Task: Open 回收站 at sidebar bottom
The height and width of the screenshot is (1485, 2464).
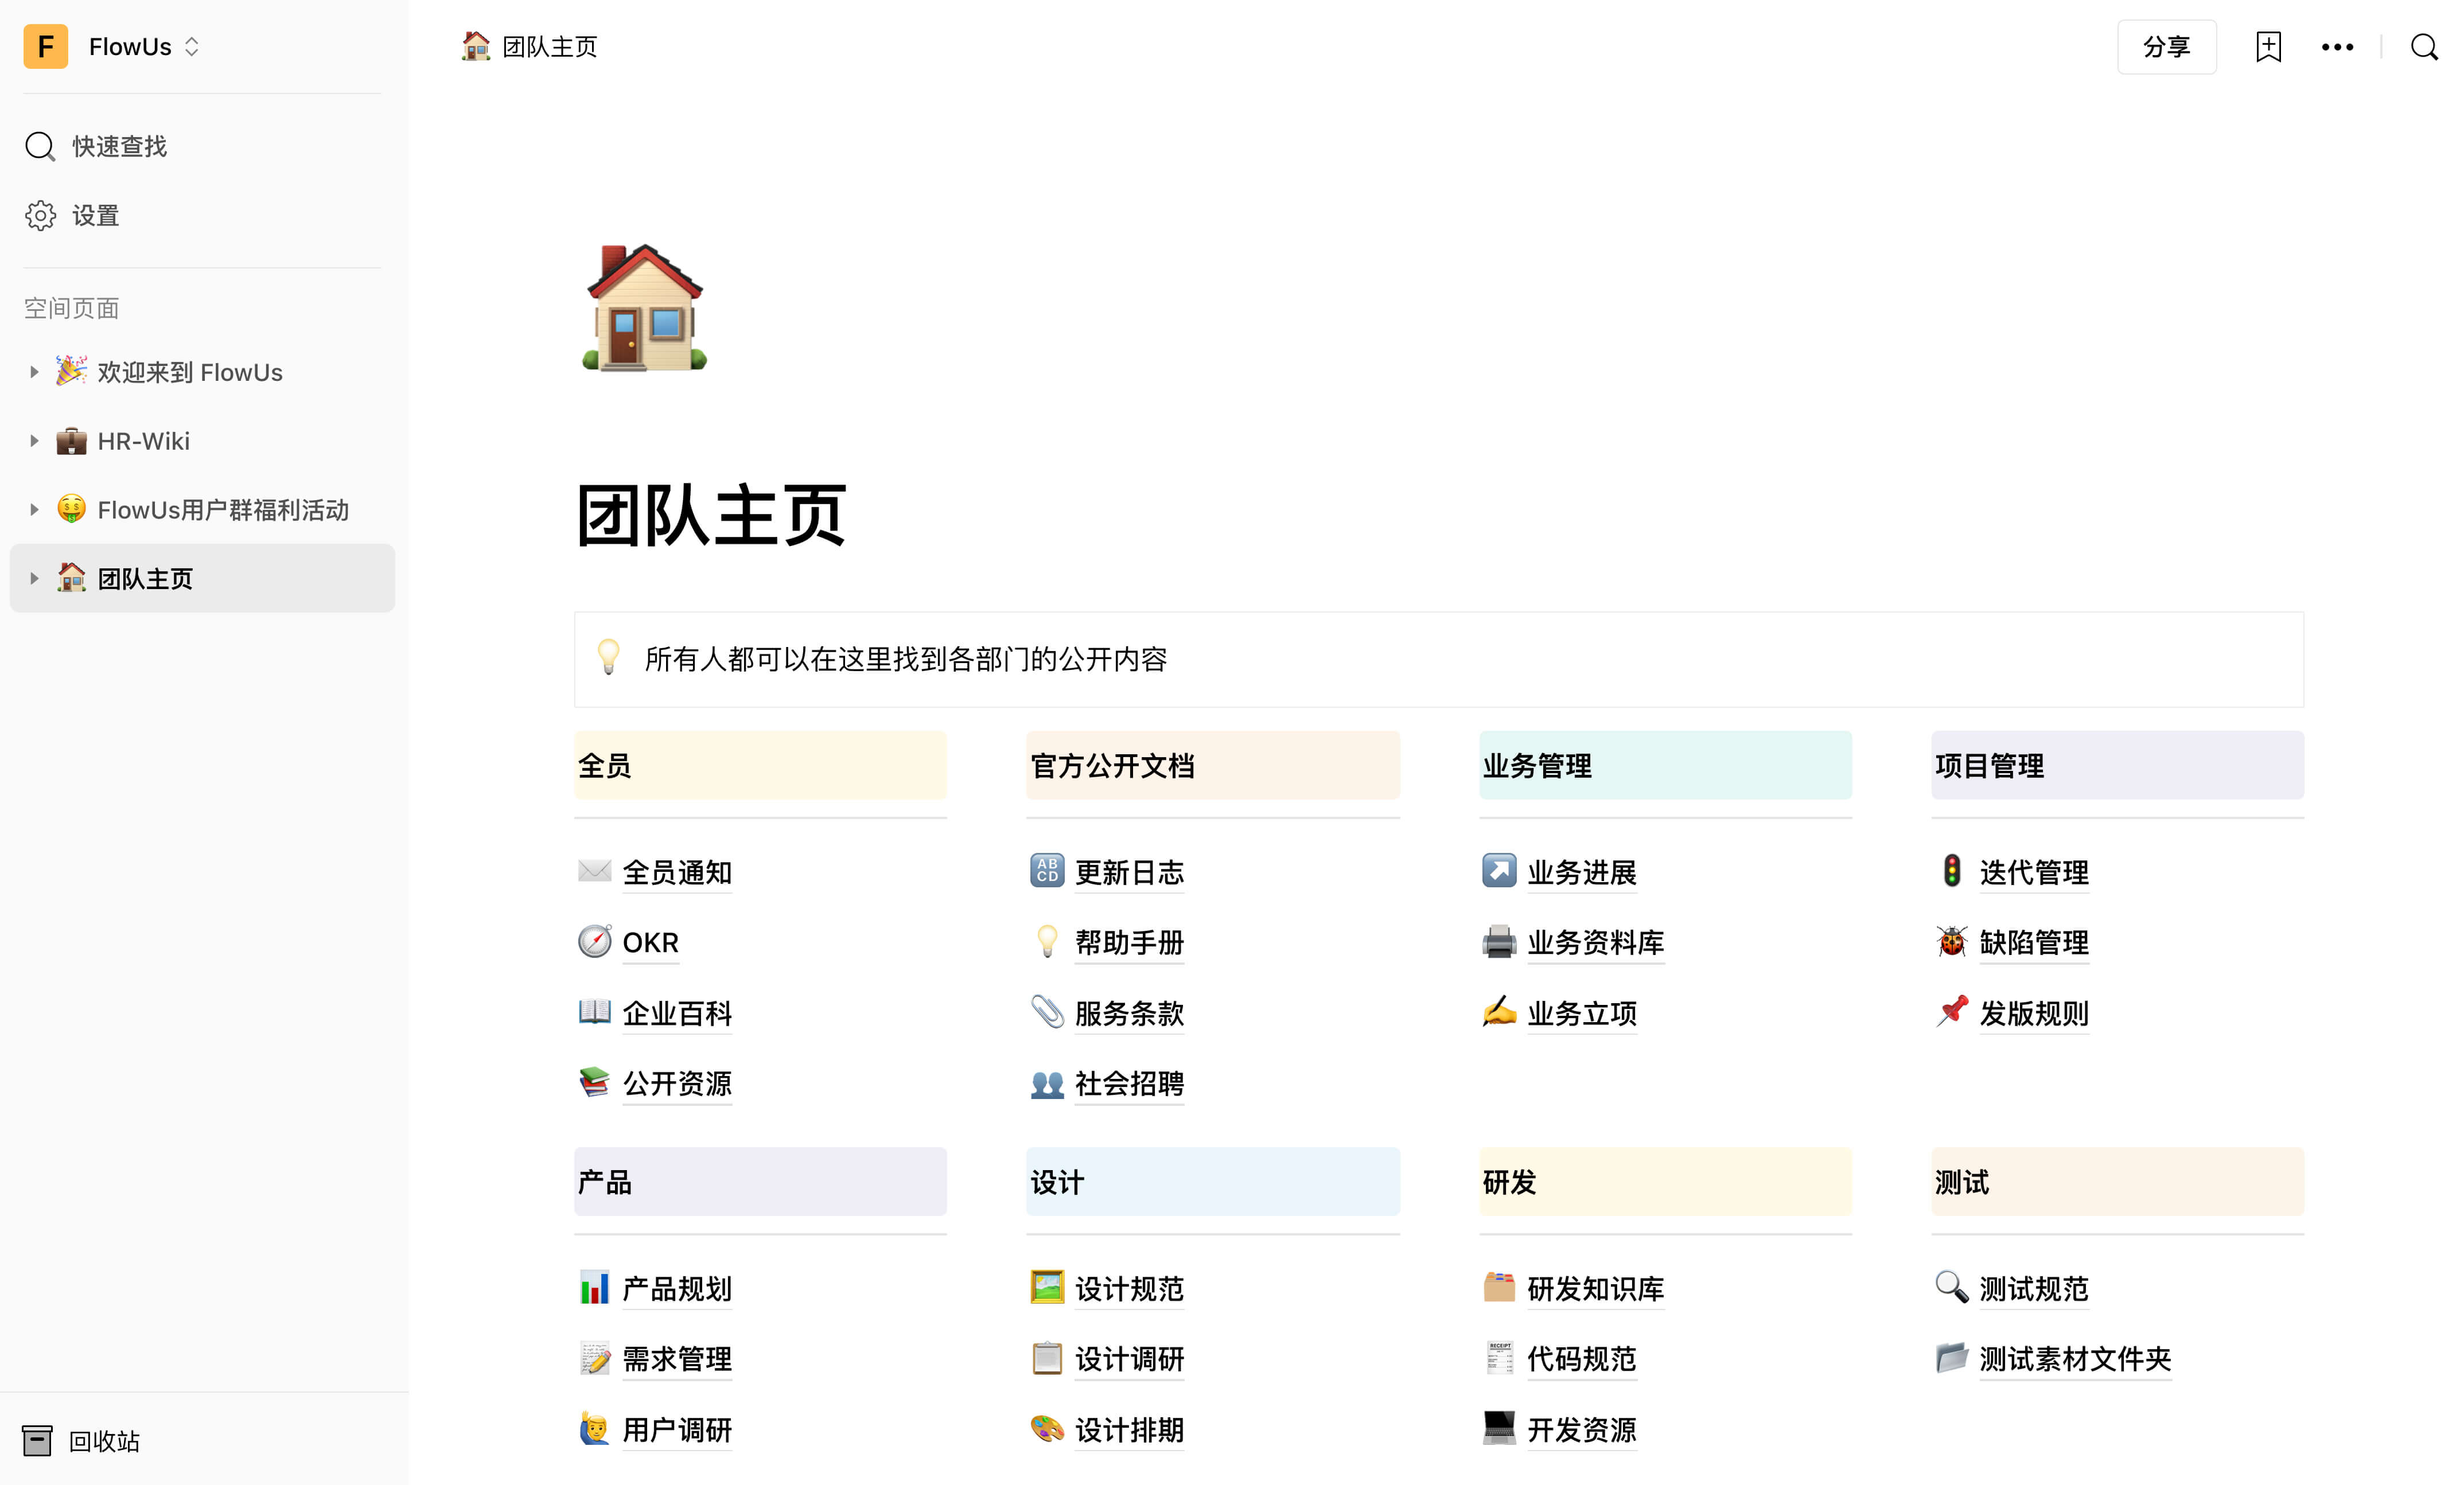Action: [x=104, y=1441]
